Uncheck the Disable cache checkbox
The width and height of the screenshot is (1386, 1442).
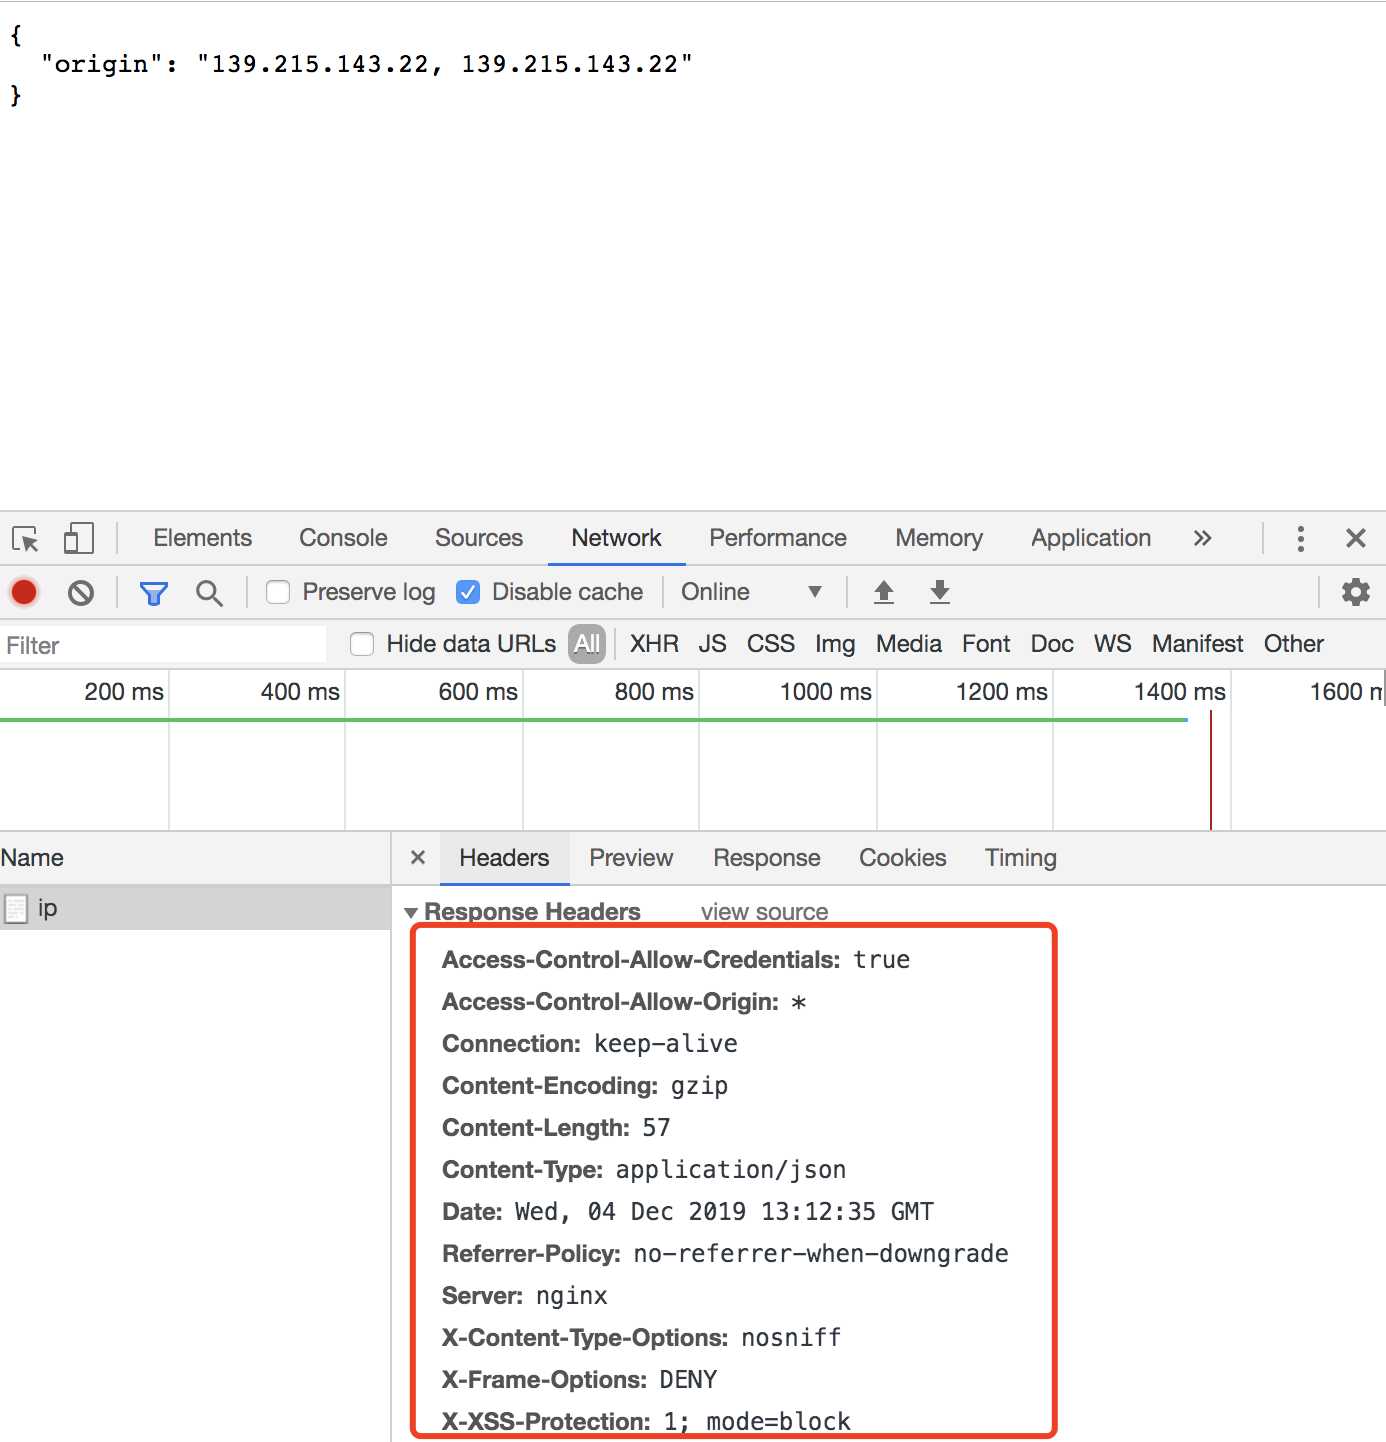pos(468,593)
